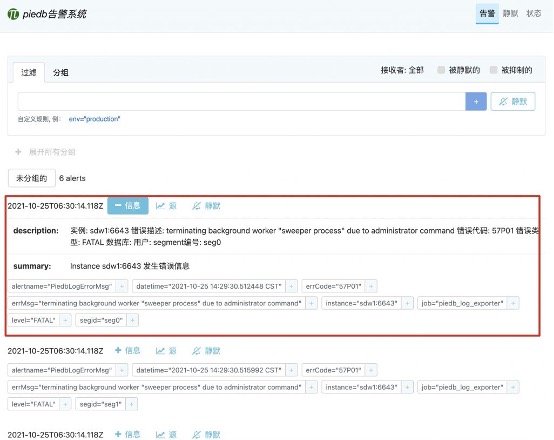
Task: Add errCode plus icon in seg0 alert
Action: pos(371,286)
